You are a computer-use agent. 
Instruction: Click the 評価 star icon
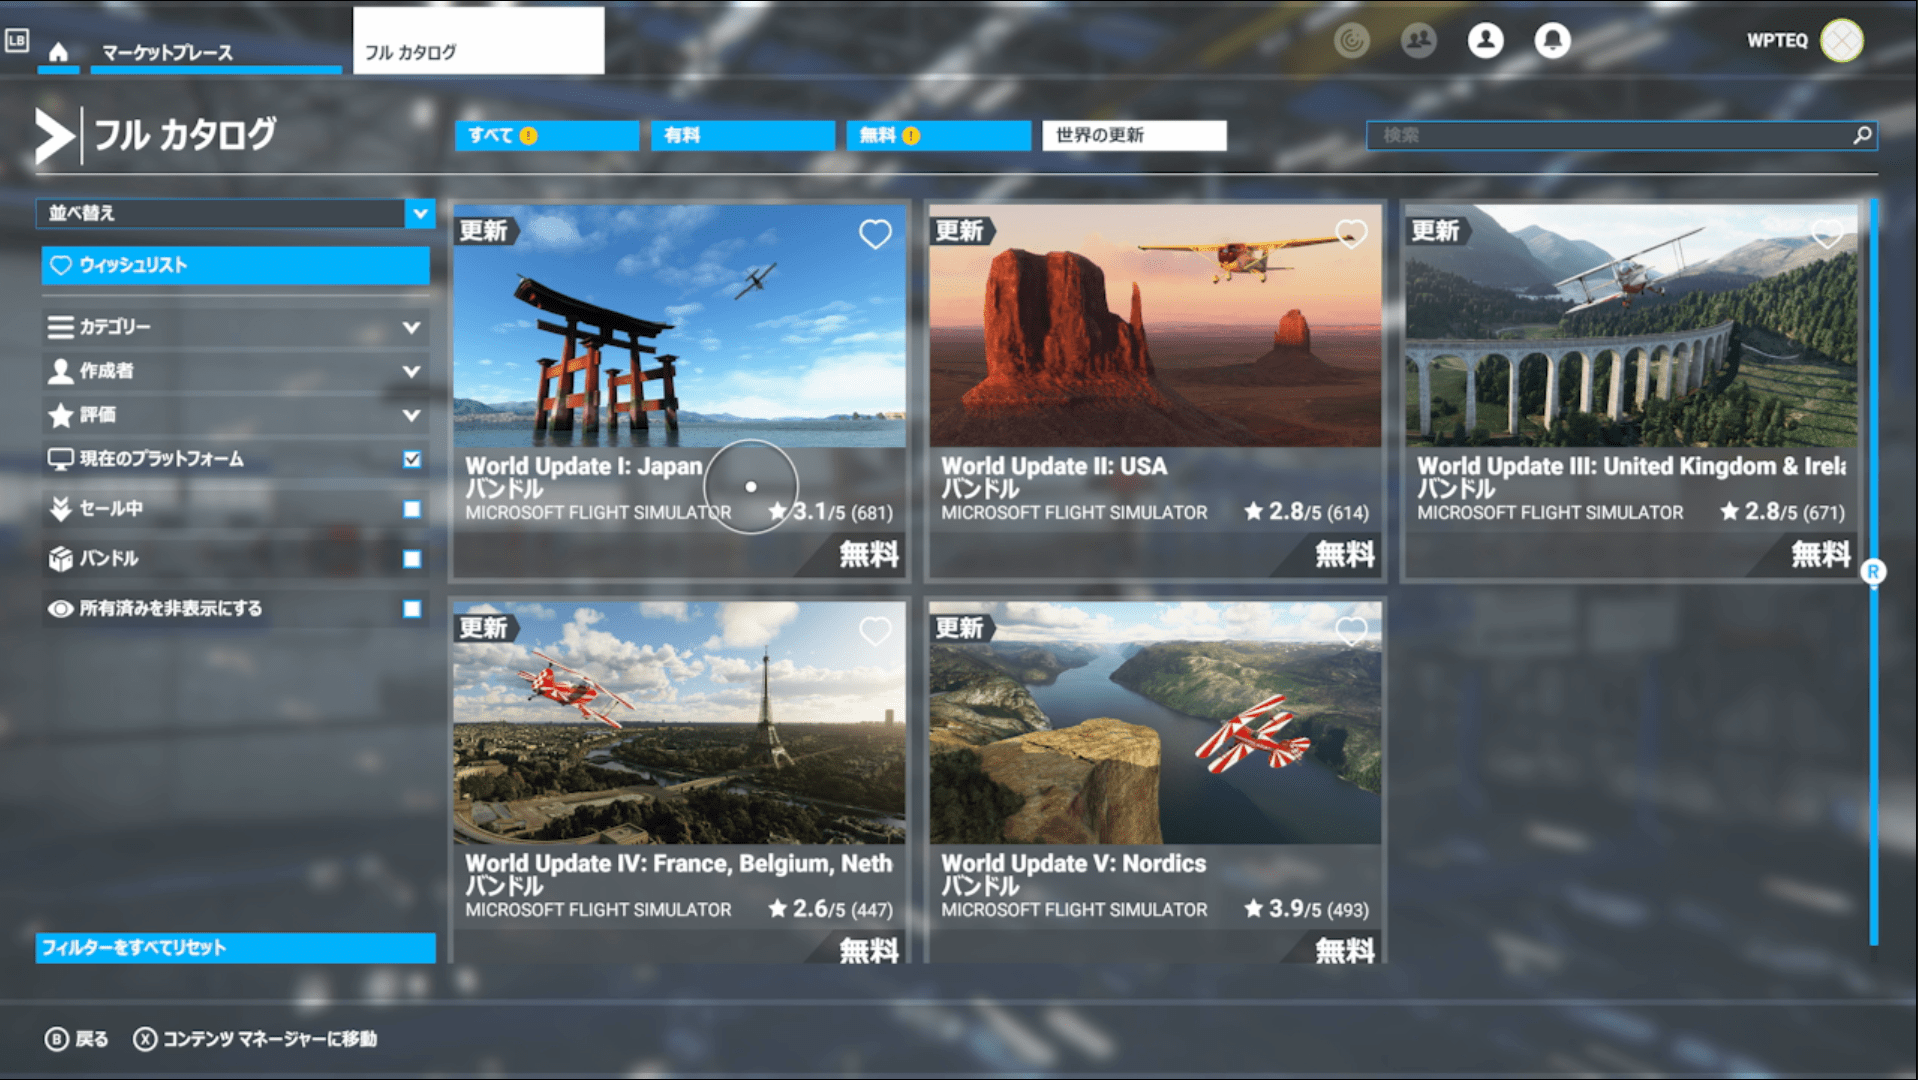[x=61, y=415]
